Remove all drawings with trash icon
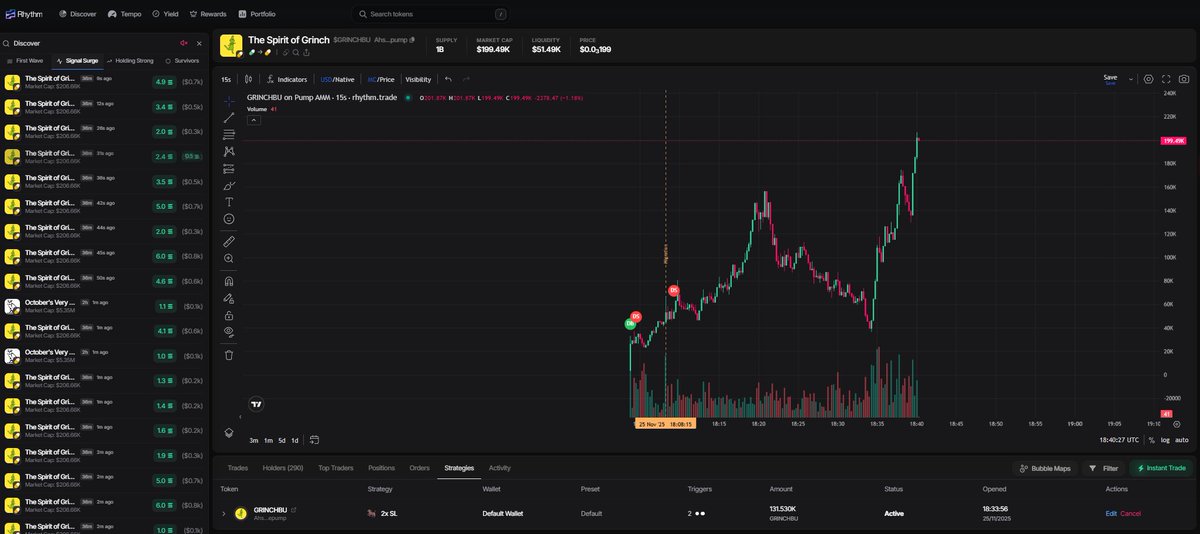The image size is (1200, 534). click(229, 354)
